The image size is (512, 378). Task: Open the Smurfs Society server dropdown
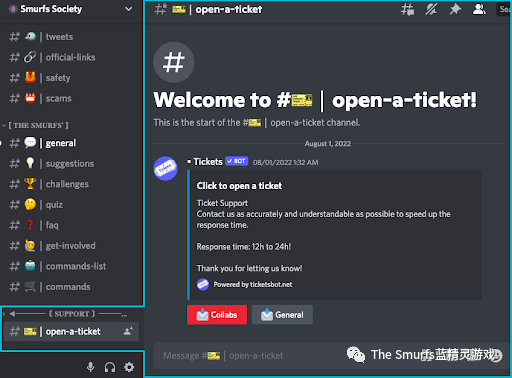(128, 9)
